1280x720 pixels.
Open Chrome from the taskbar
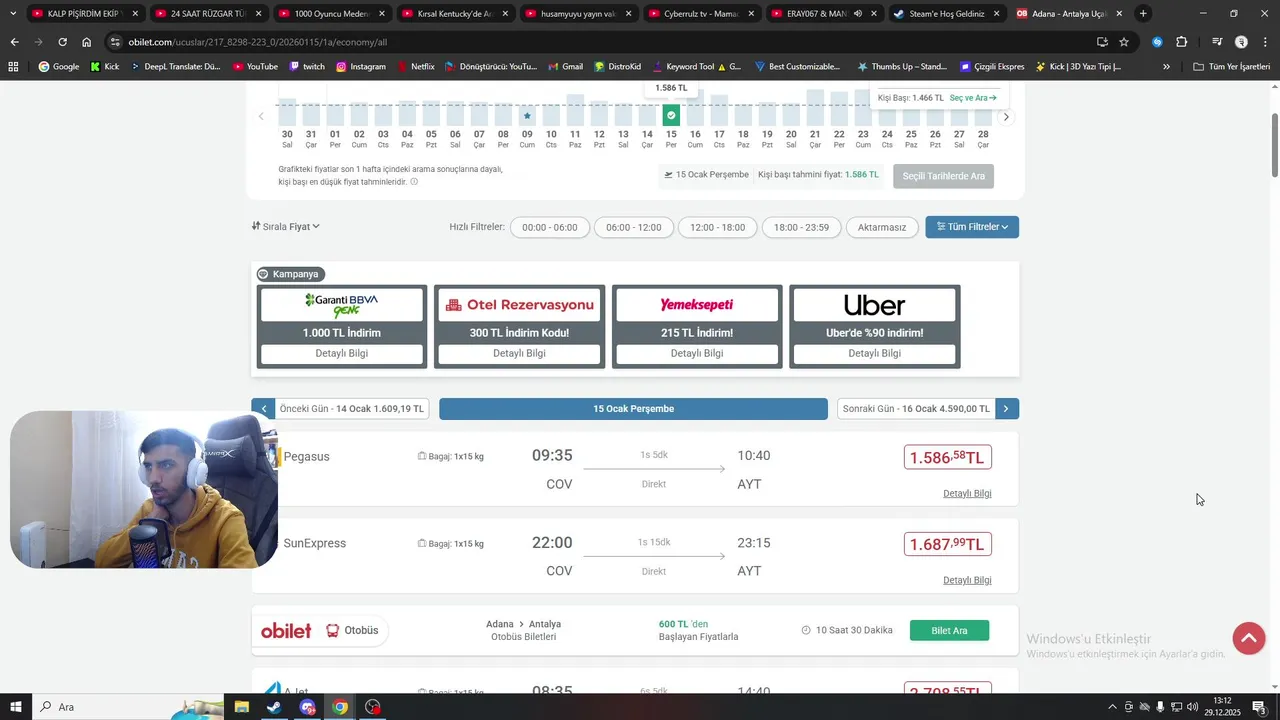(x=340, y=707)
